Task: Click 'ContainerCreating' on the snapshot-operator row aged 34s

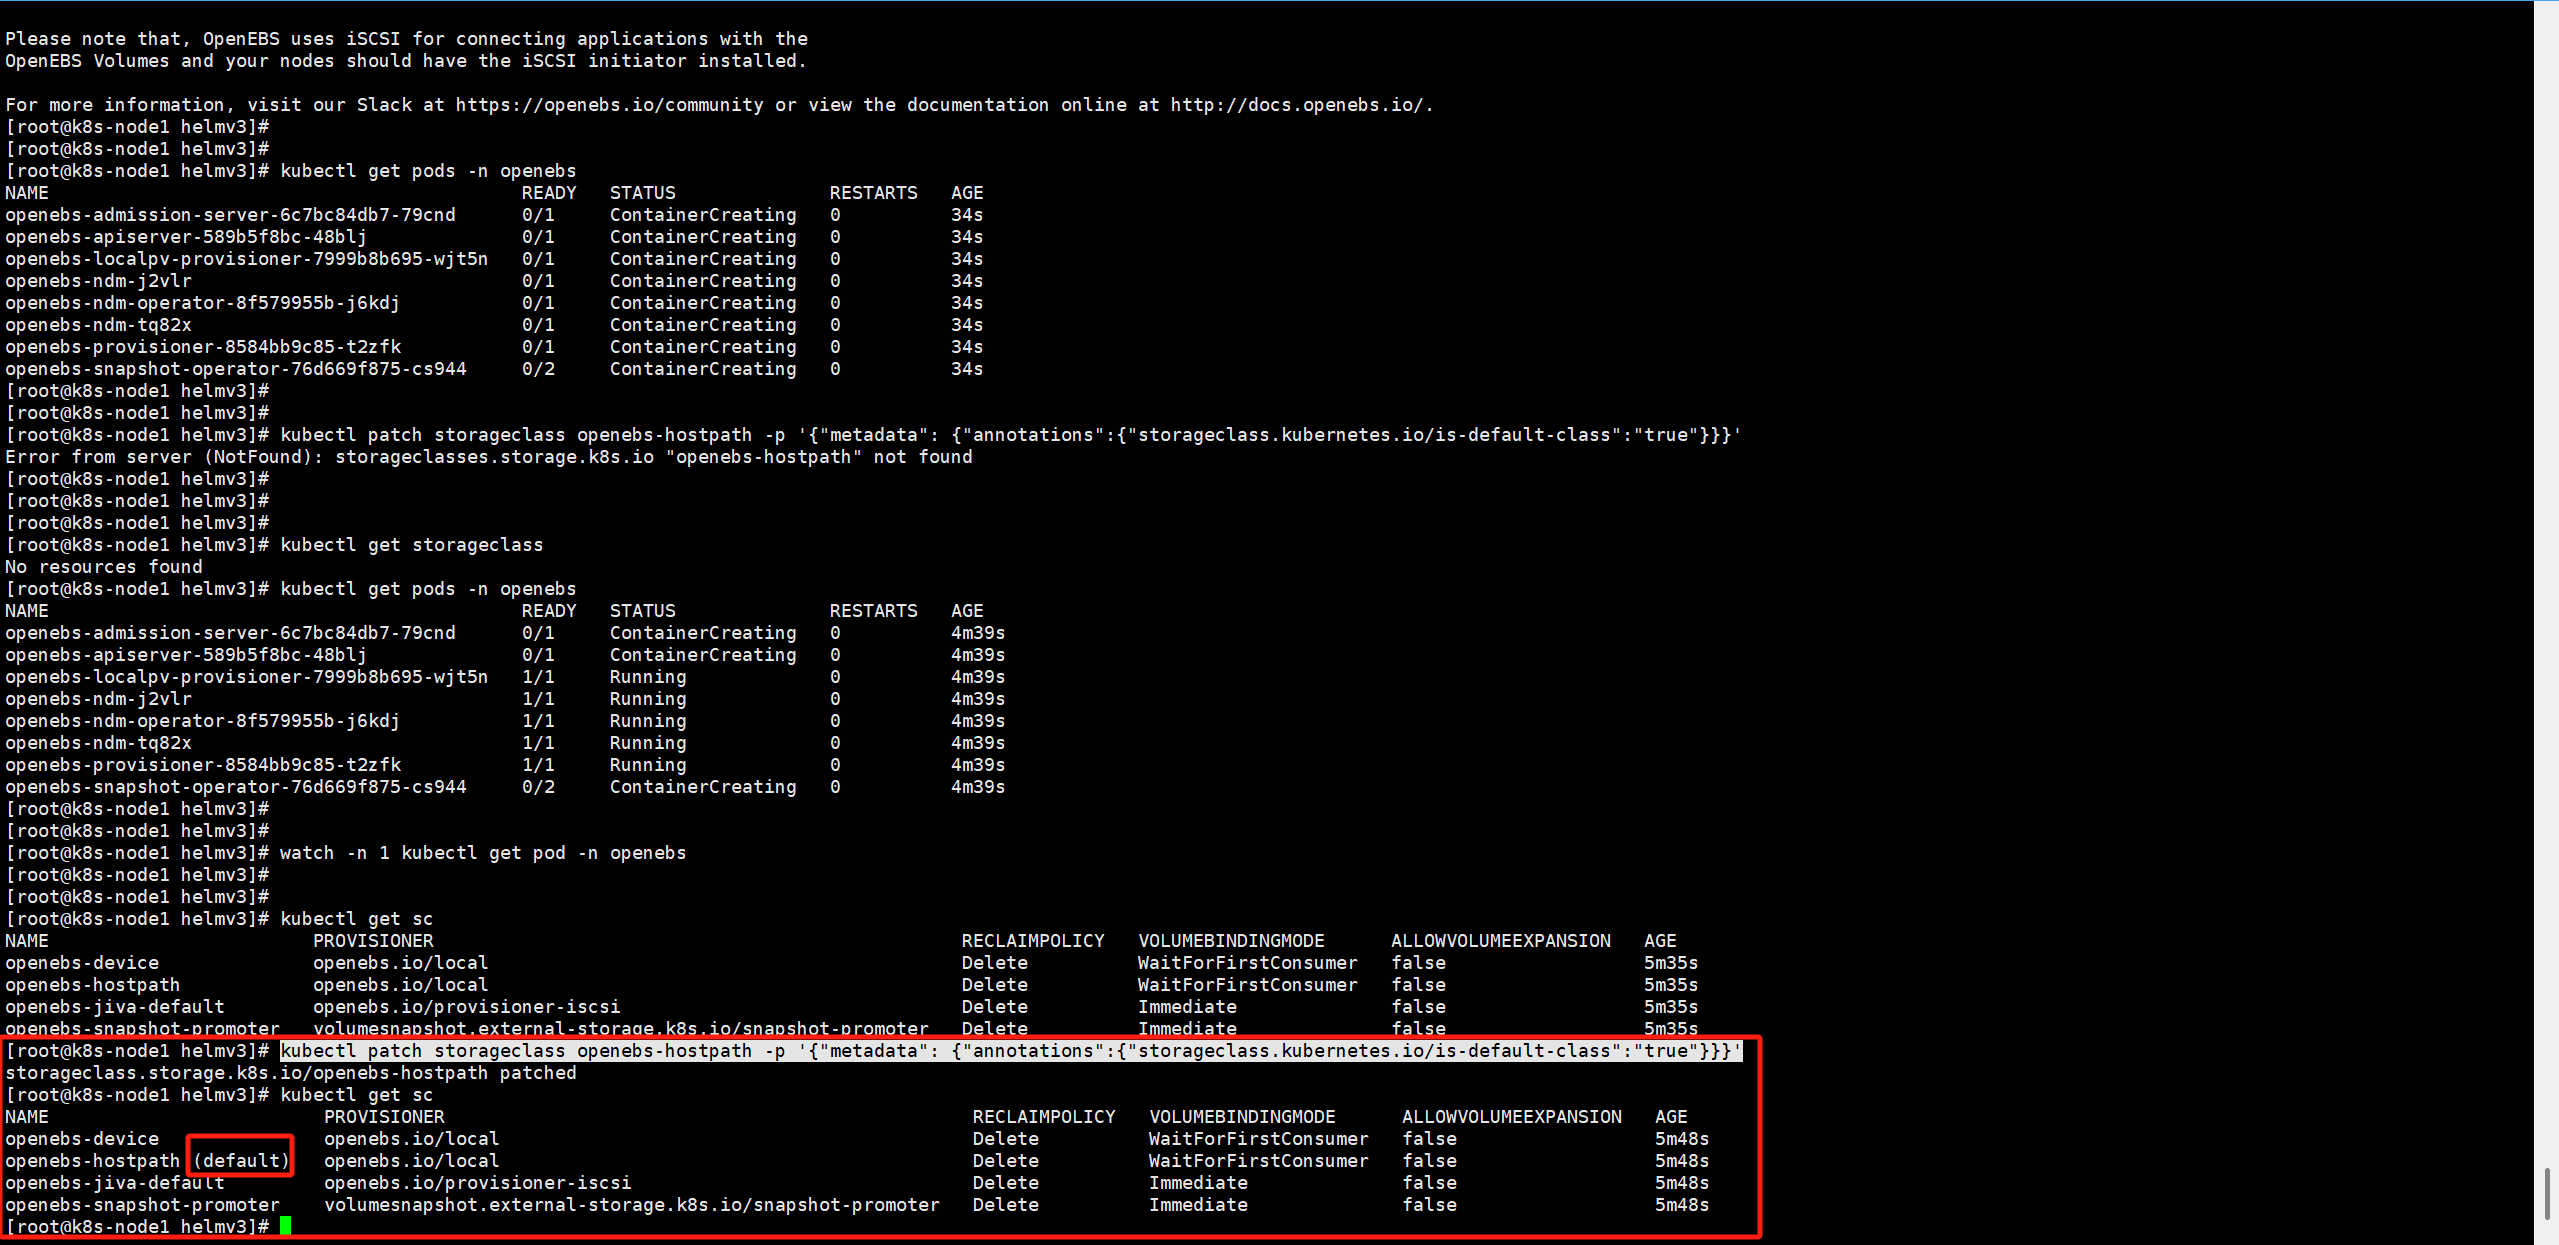Action: [x=703, y=368]
